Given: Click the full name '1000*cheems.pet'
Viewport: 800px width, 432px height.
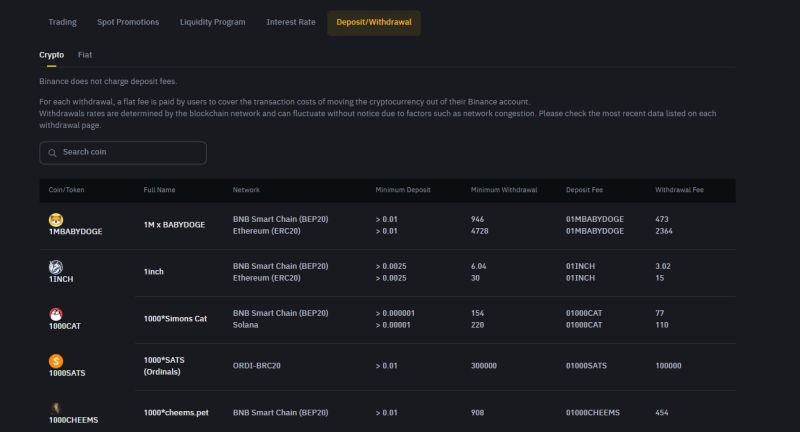Looking at the screenshot, I should 176,413.
